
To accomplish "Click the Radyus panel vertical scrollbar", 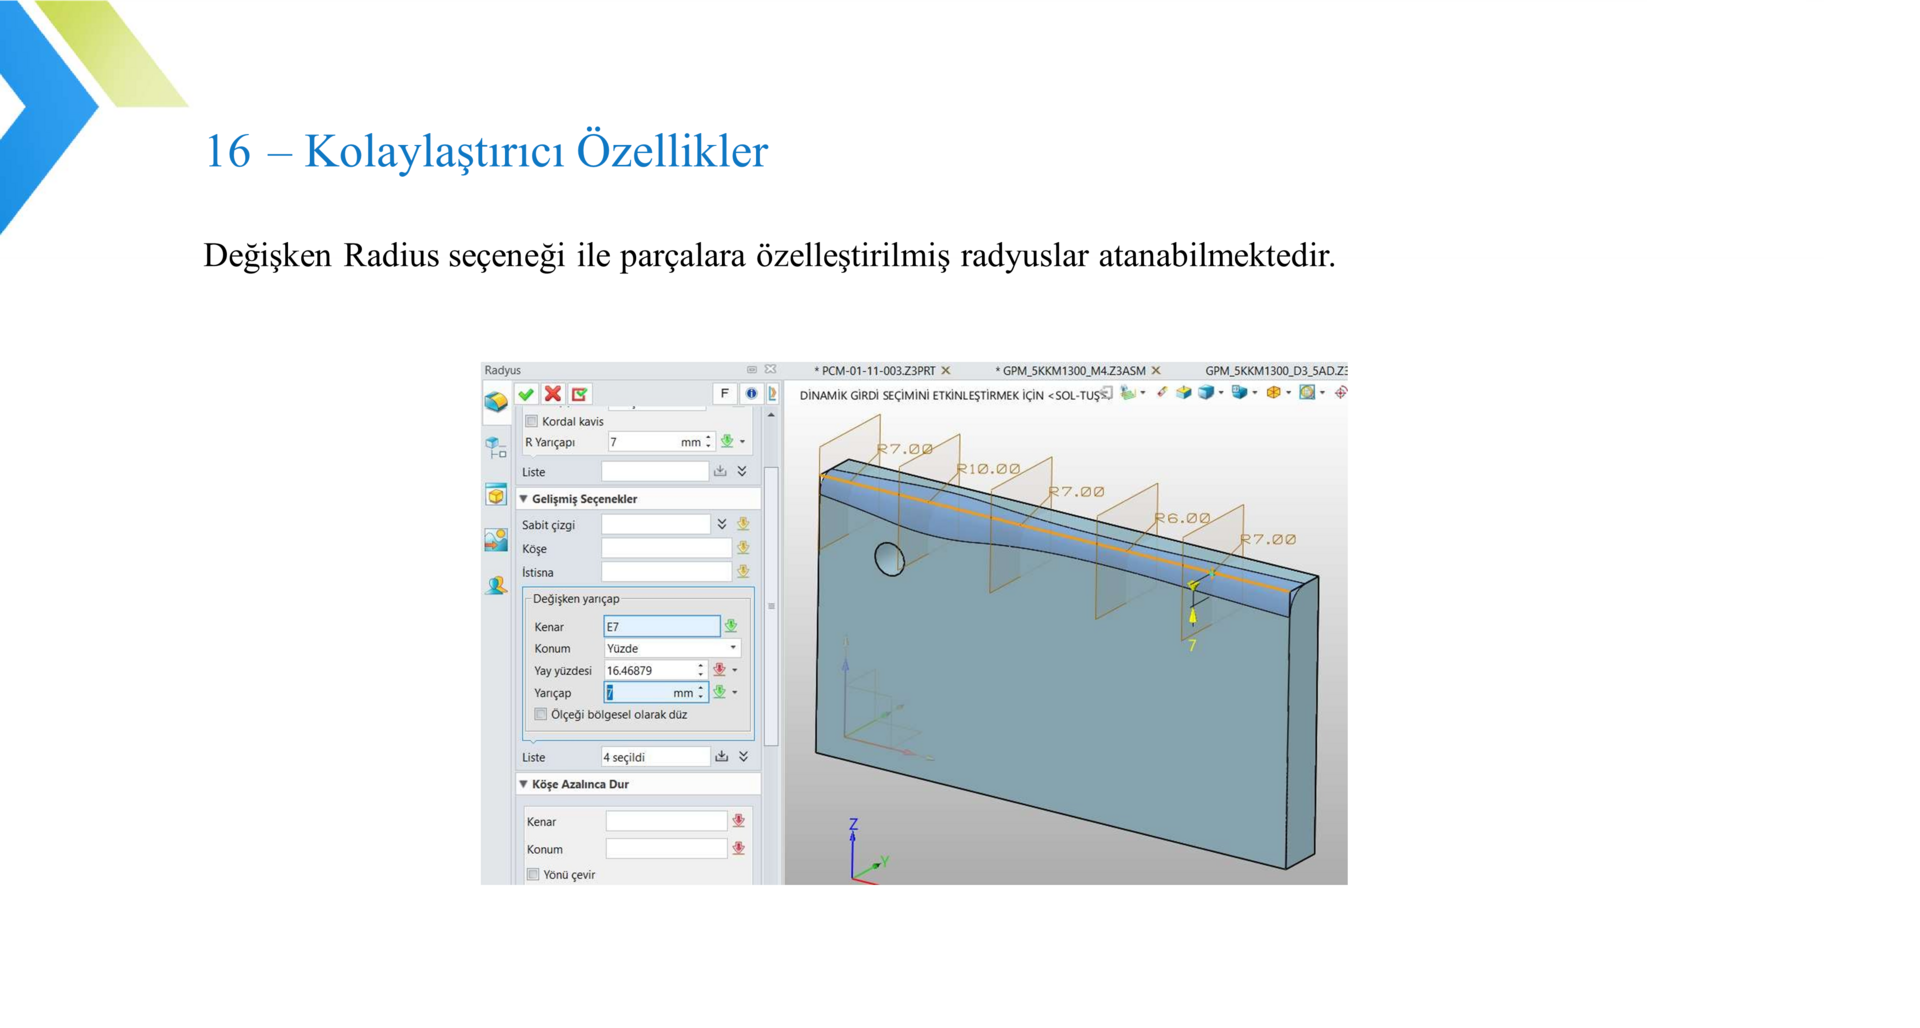I will 771,604.
